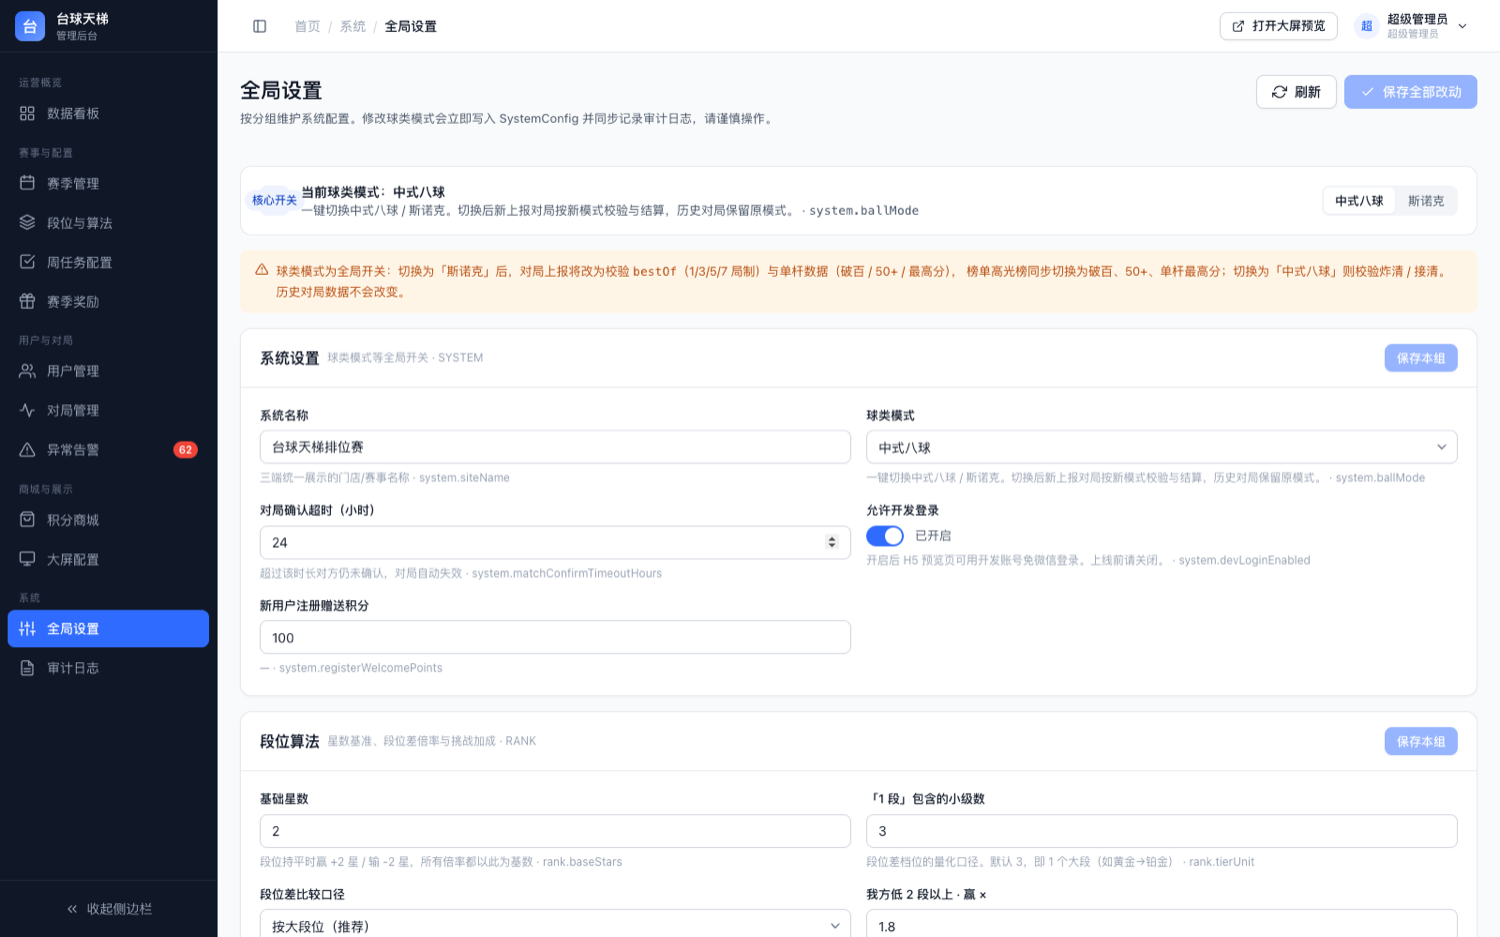Viewport: 1500px width, 937px height.
Task: Click the 我方低 2 段以上 multiplier field
Action: coord(1161,924)
